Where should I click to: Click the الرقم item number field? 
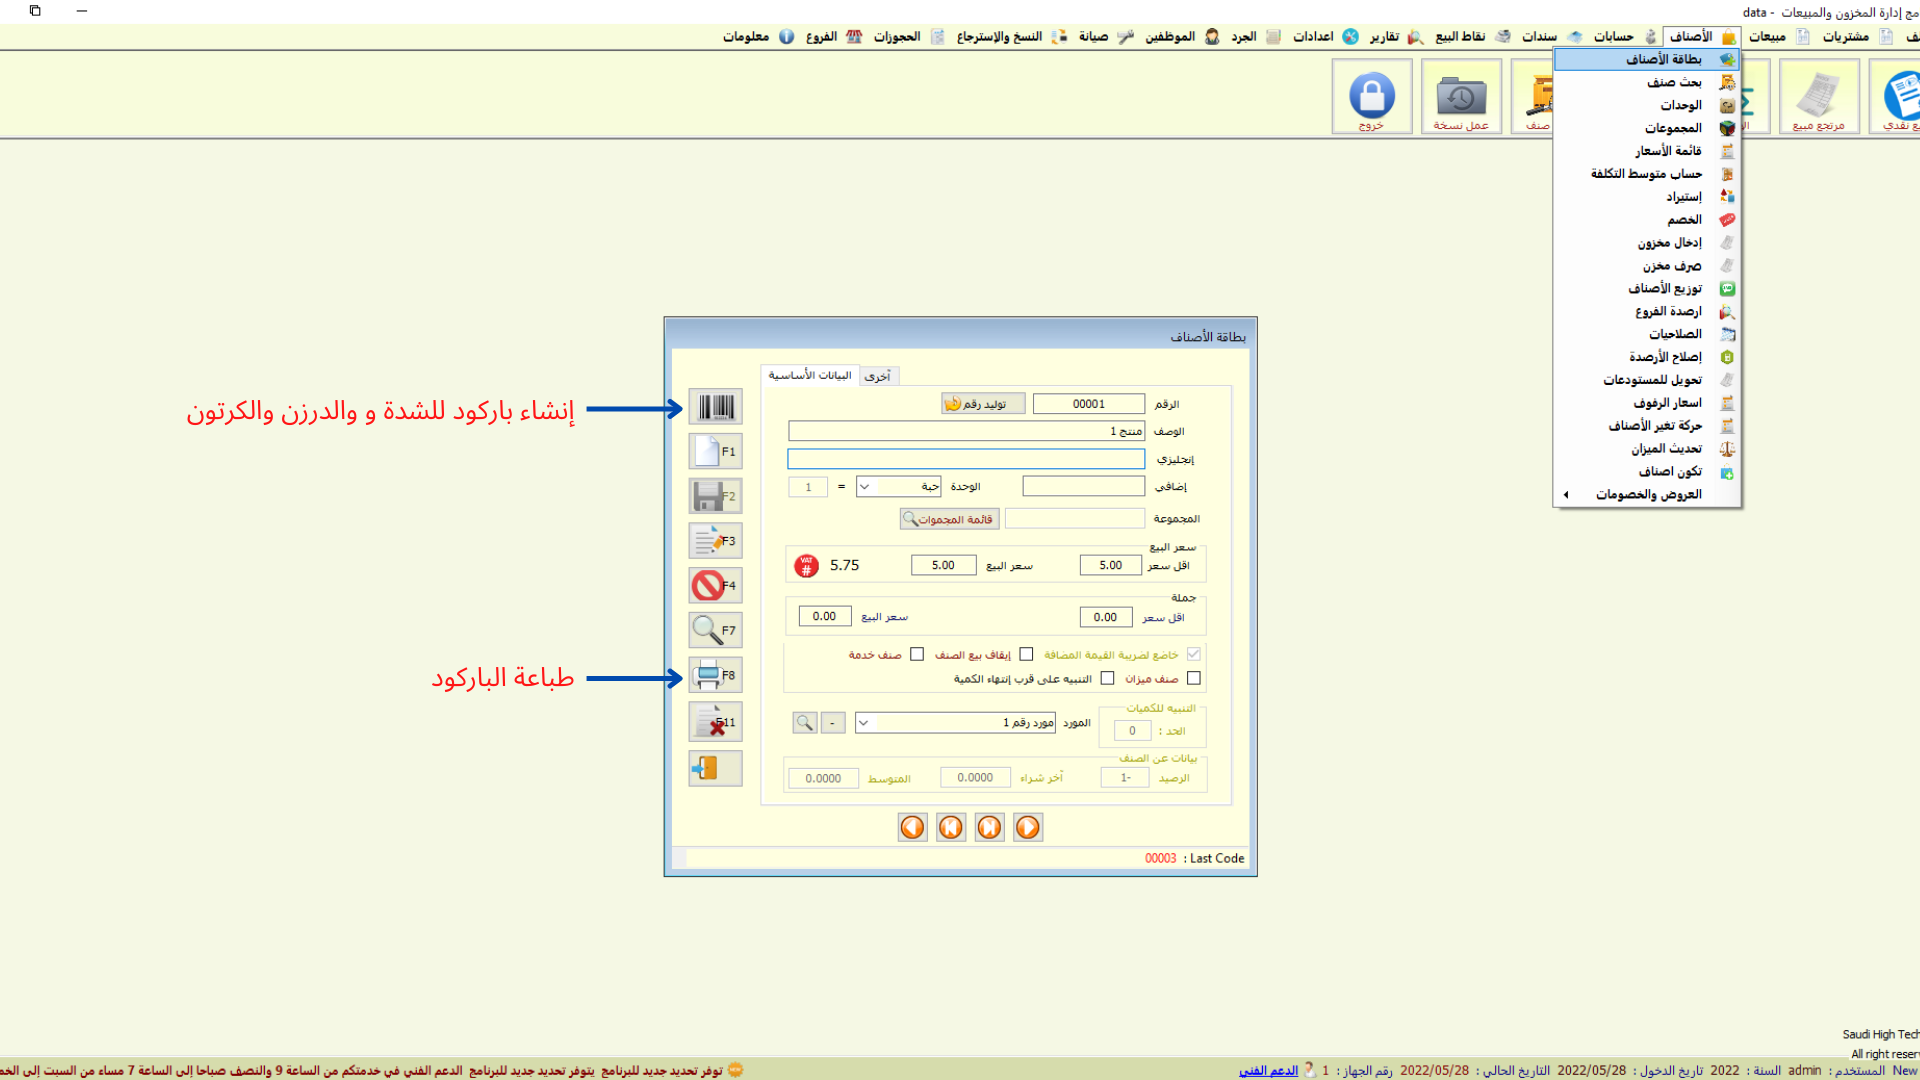(x=1088, y=404)
